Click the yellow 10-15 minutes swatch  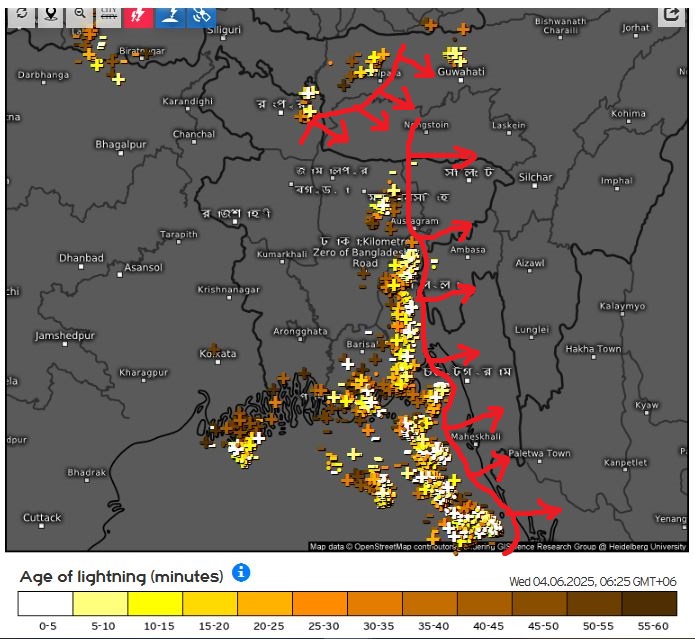click(x=156, y=604)
